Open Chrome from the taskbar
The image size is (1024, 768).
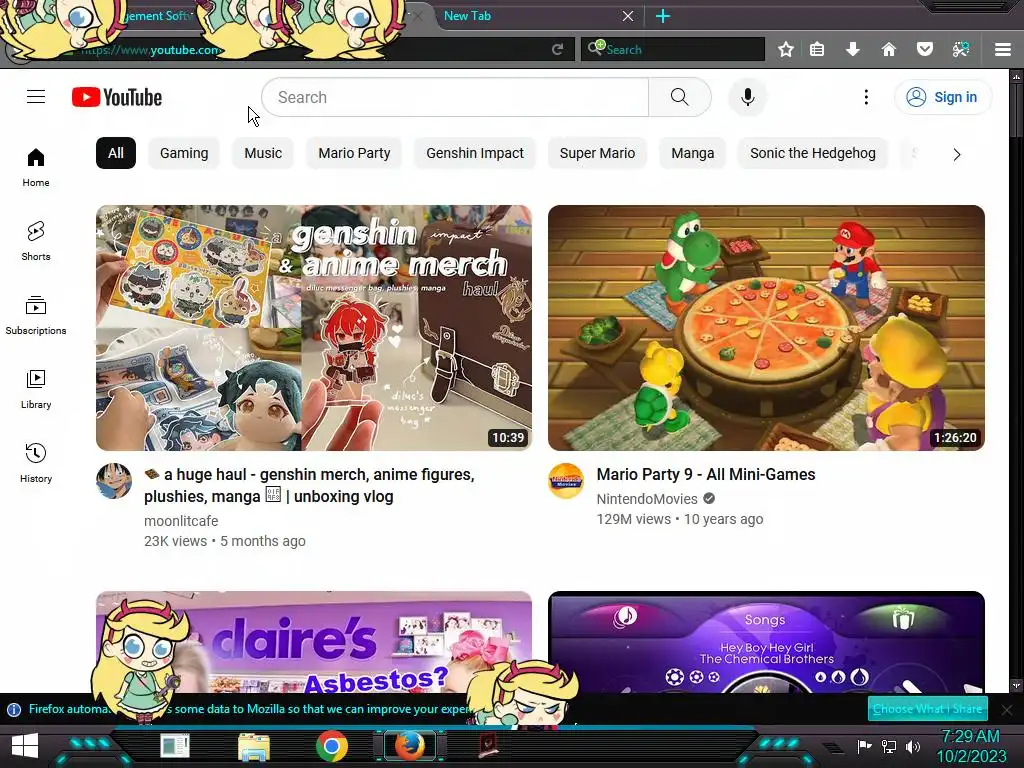point(332,746)
